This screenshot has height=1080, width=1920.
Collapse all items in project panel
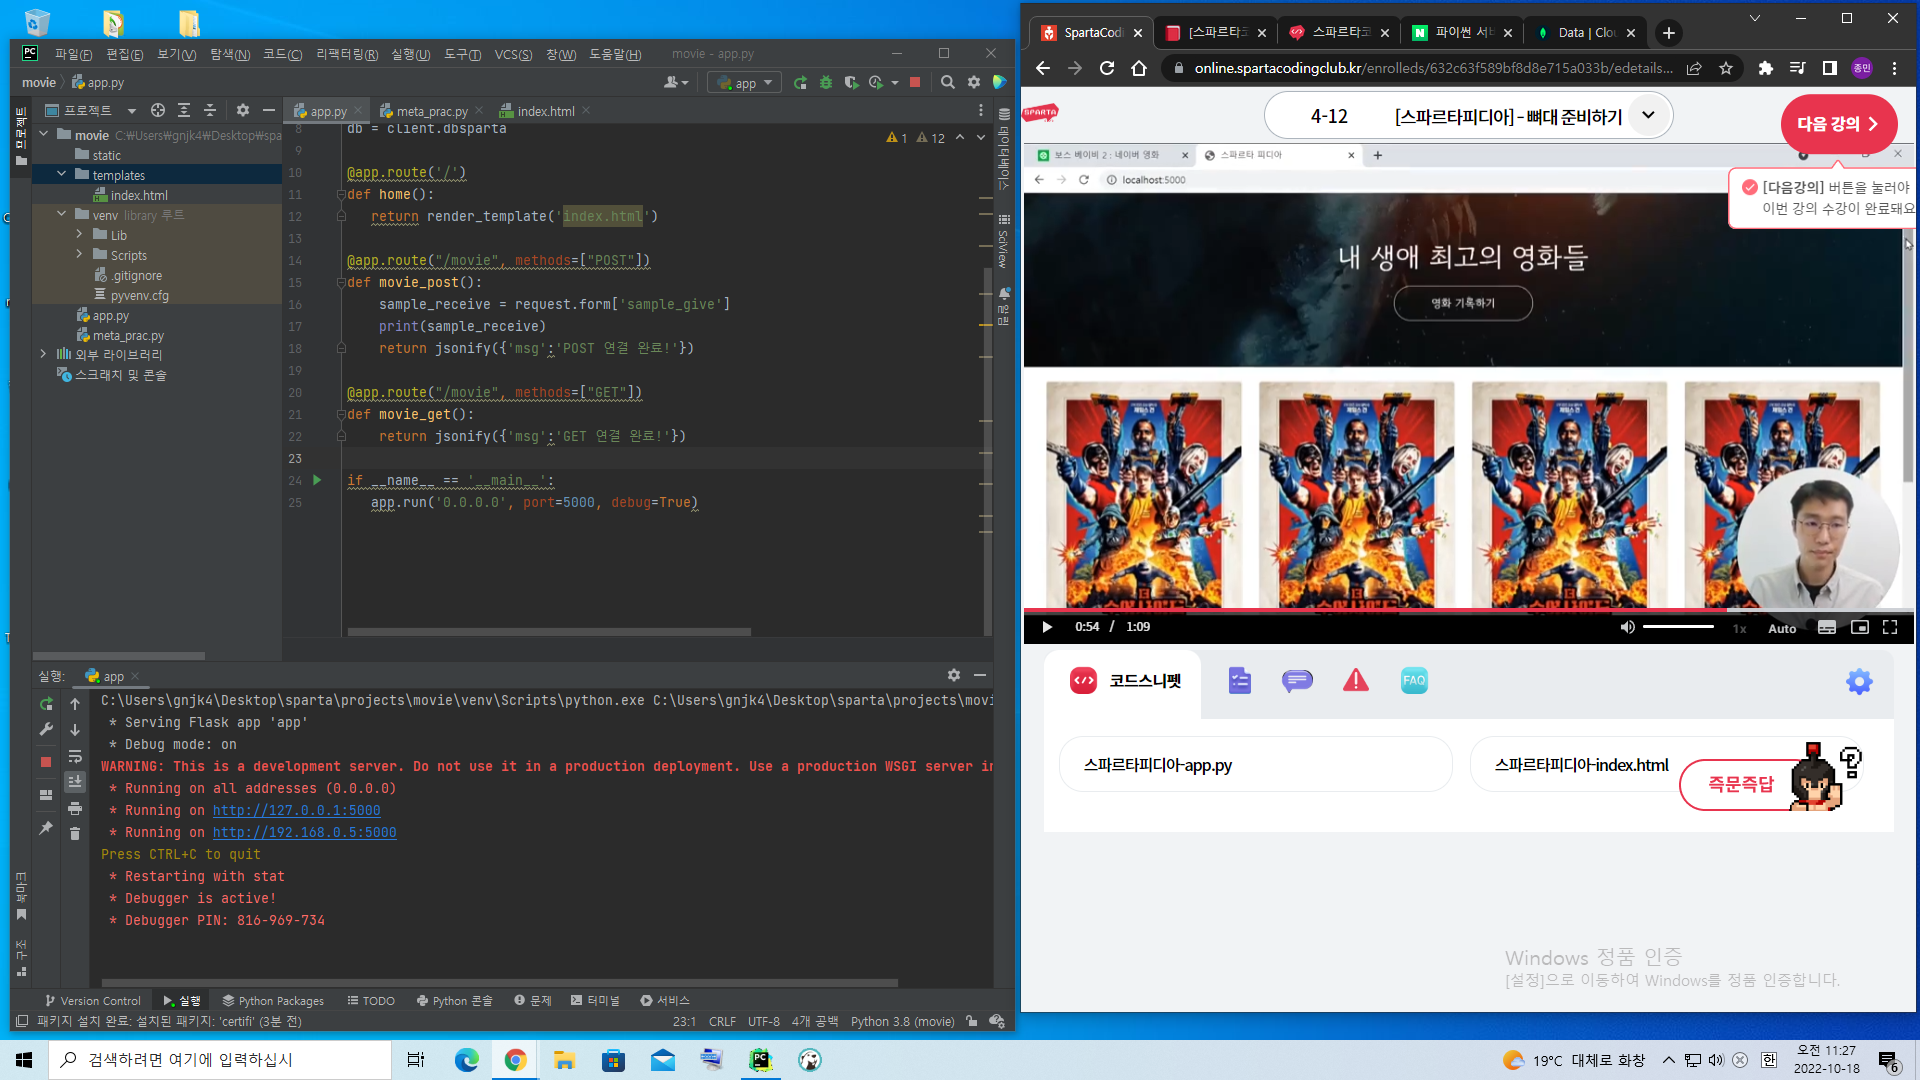click(210, 110)
